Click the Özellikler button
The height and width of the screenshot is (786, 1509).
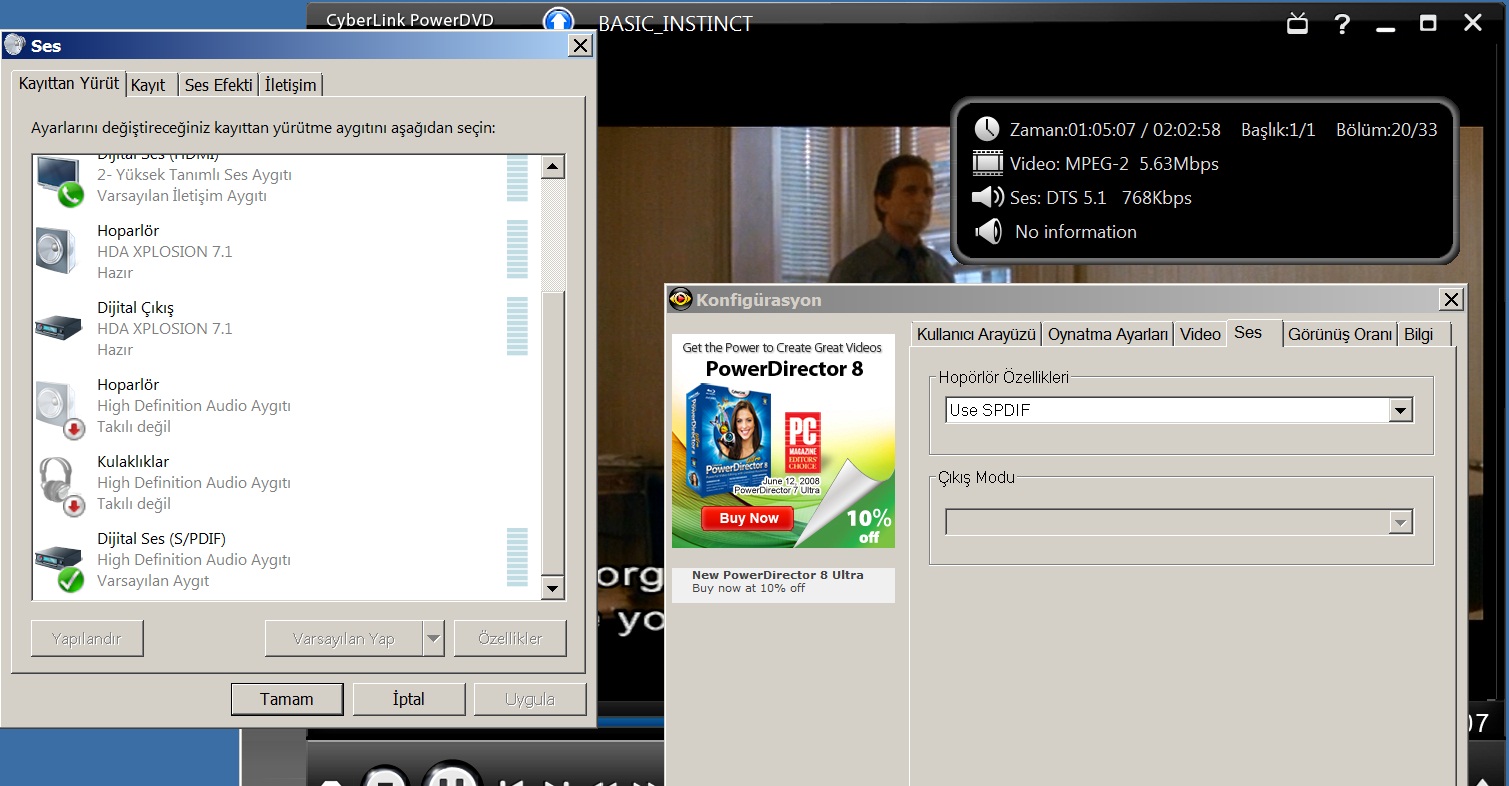click(510, 638)
